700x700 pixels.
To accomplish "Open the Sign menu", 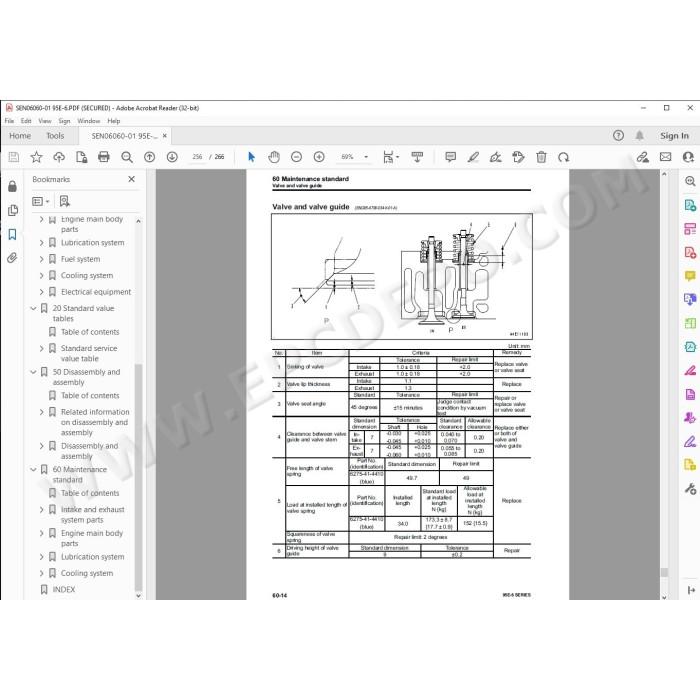I will point(64,121).
